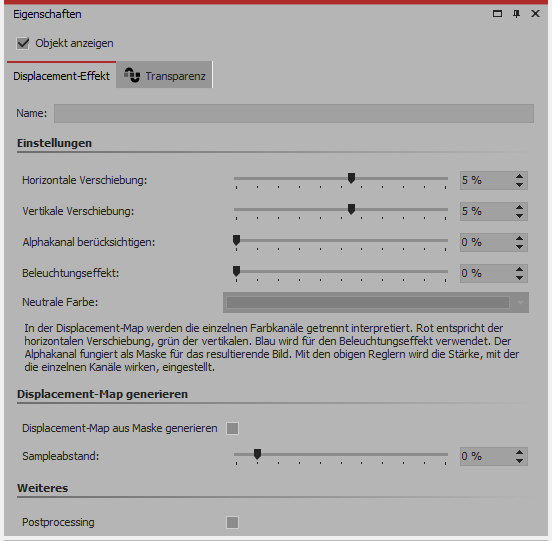
Task: Close the Eigenschaften panel
Action: tap(535, 14)
